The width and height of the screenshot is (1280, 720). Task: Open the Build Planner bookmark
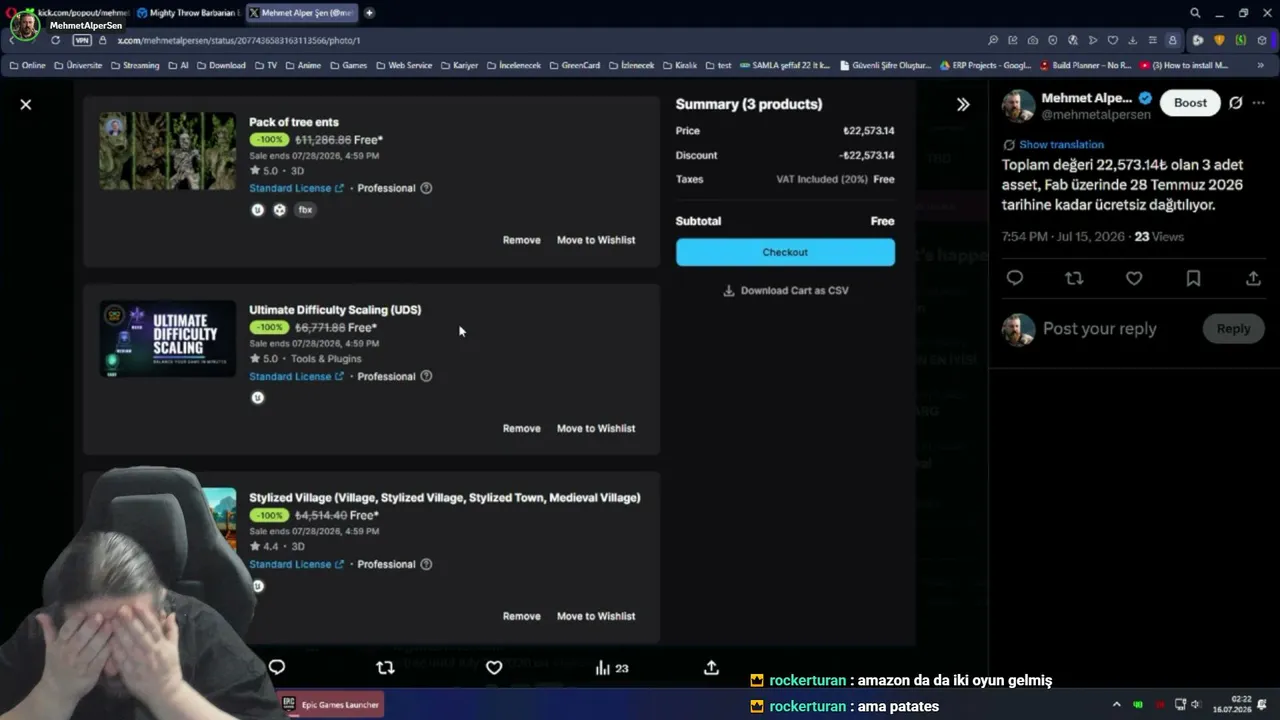click(x=1085, y=65)
